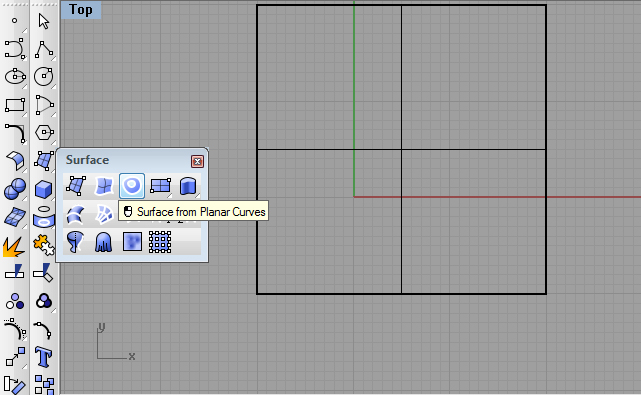The height and width of the screenshot is (395, 641).
Task: Close the Surface toolbar panel
Action: tap(197, 162)
